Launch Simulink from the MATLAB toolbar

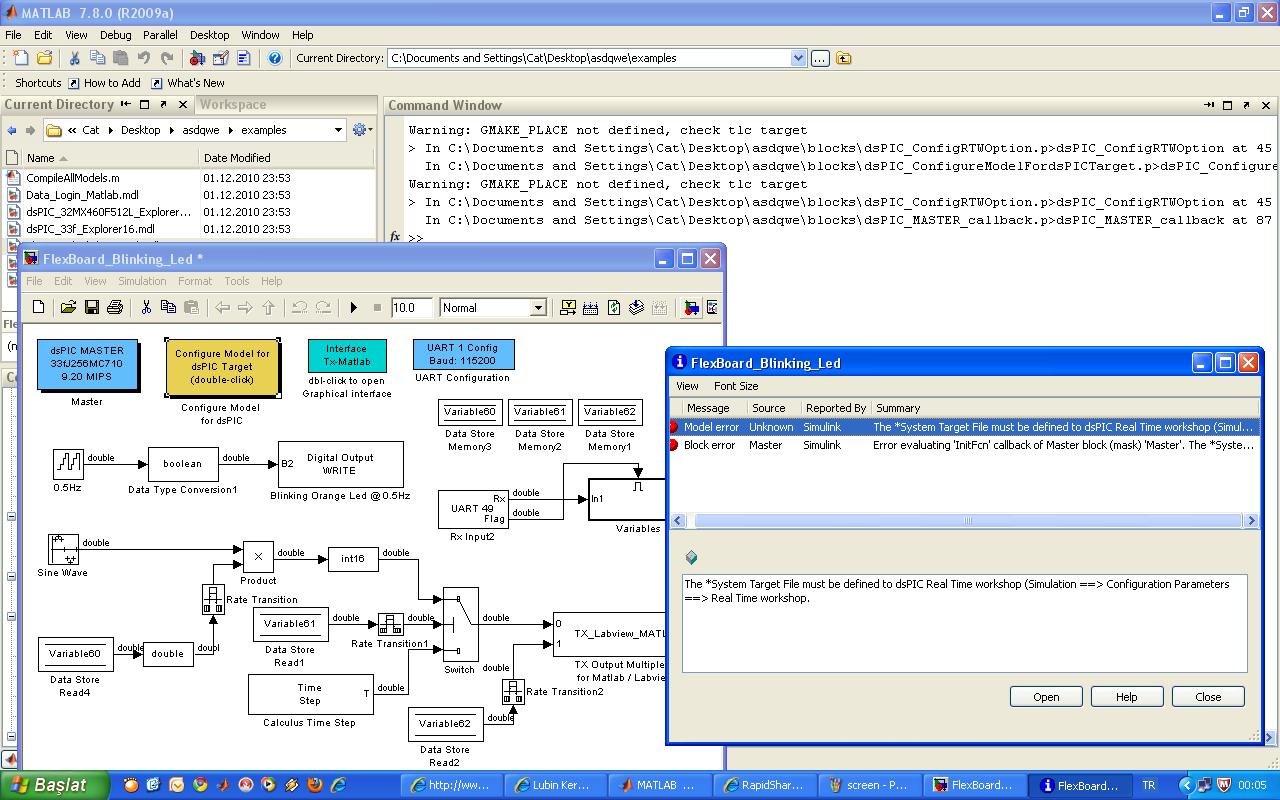pyautogui.click(x=197, y=58)
